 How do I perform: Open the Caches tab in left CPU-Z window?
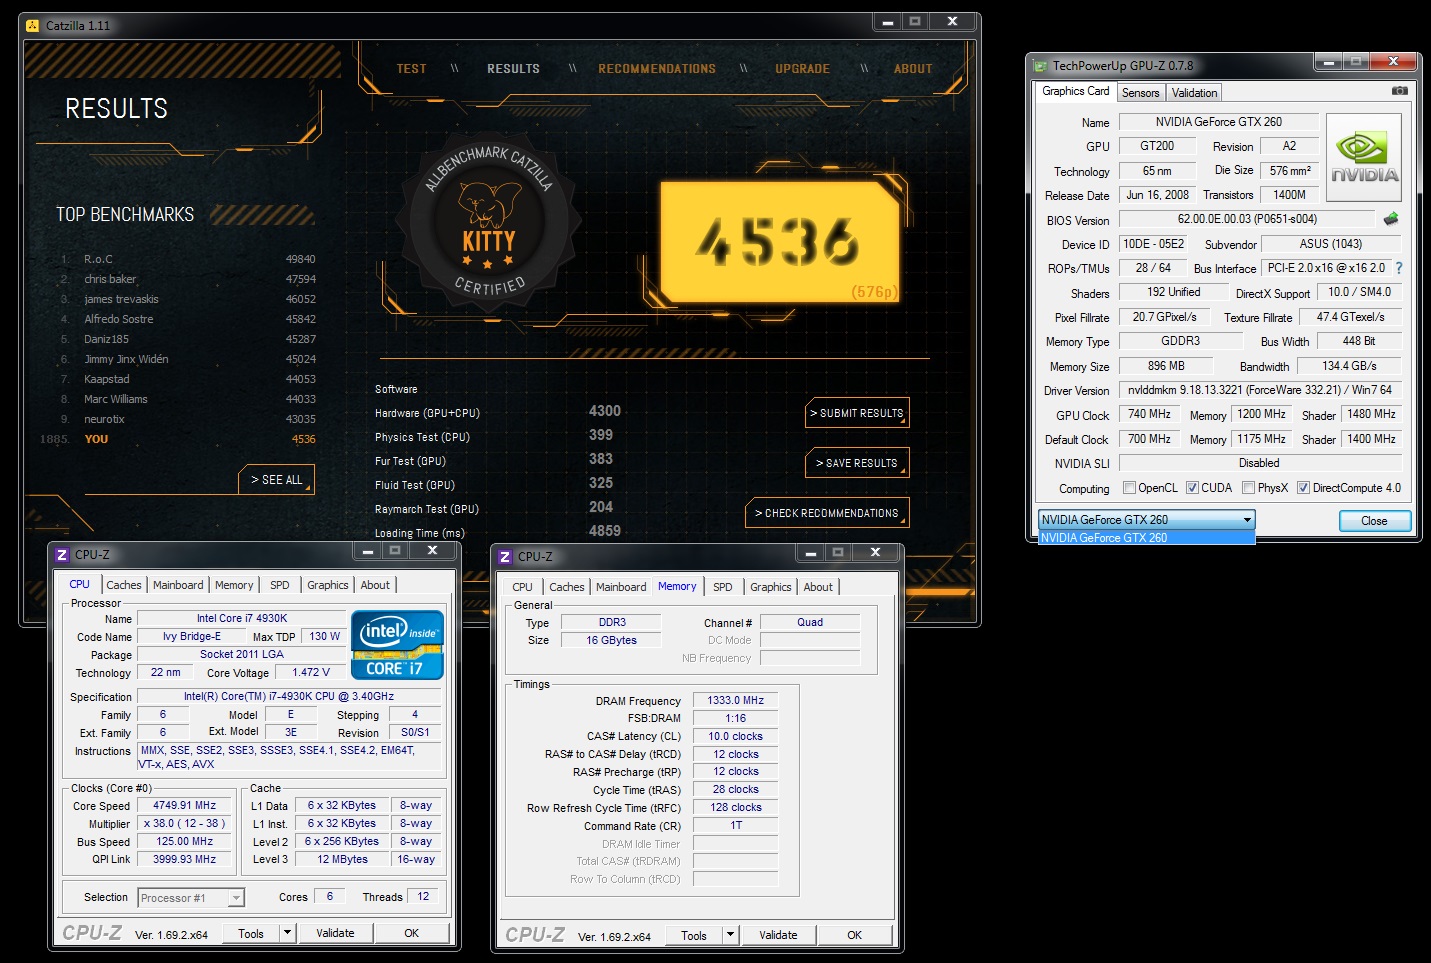pyautogui.click(x=124, y=585)
